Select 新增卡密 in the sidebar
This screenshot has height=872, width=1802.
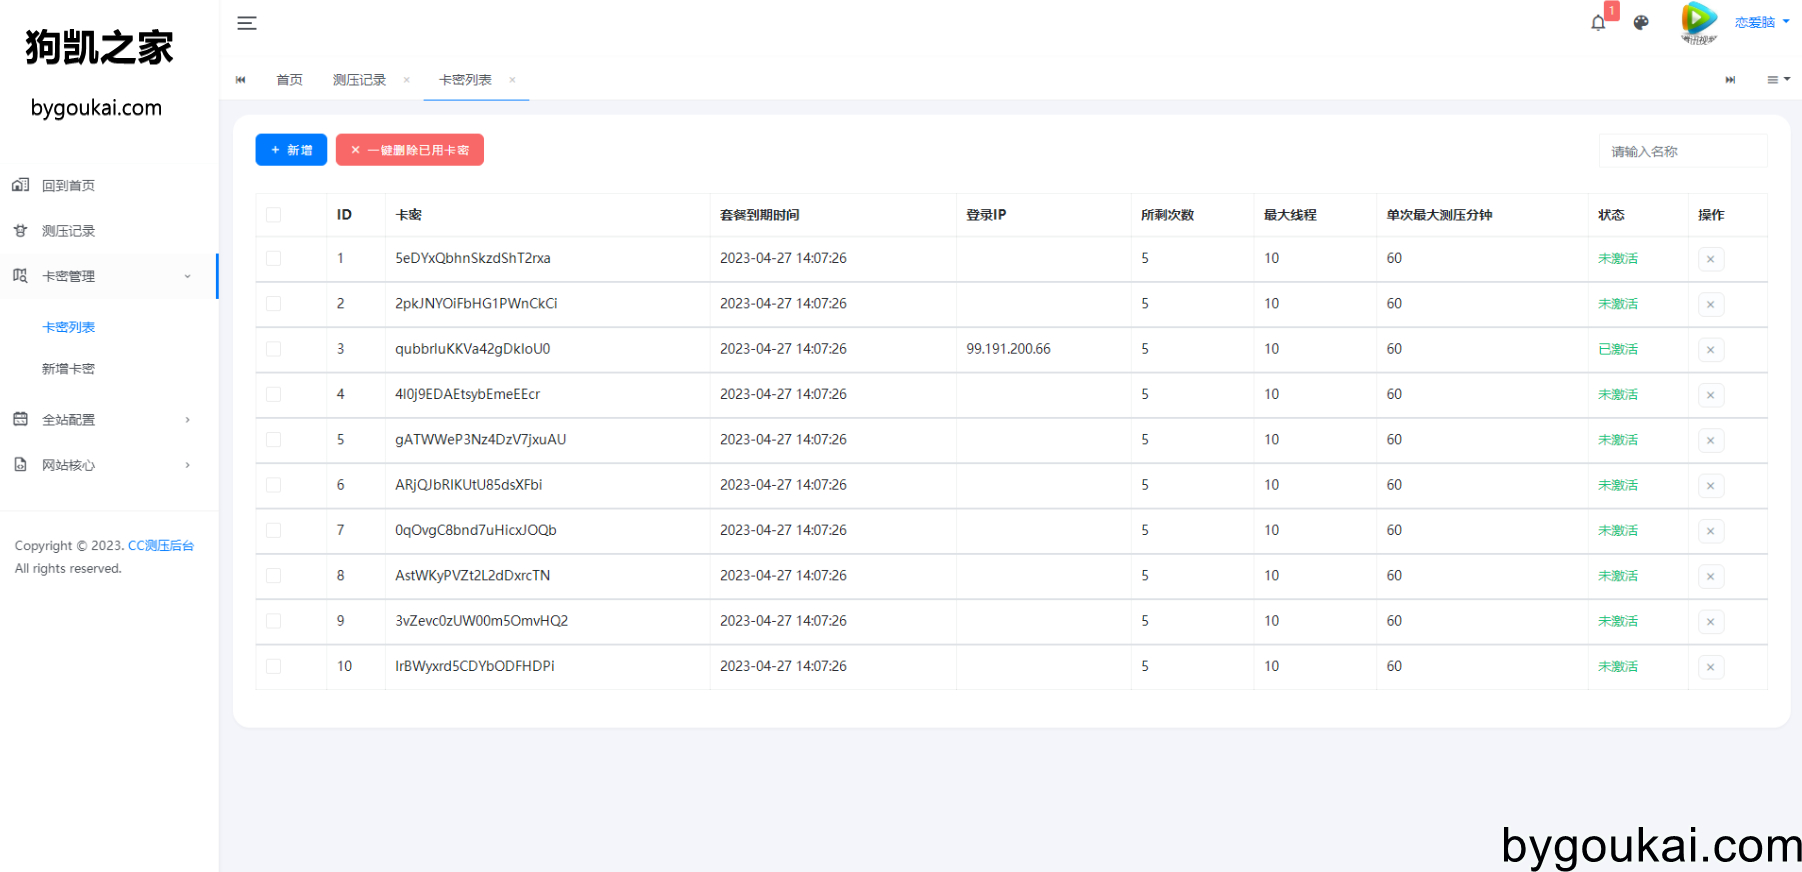coord(68,369)
